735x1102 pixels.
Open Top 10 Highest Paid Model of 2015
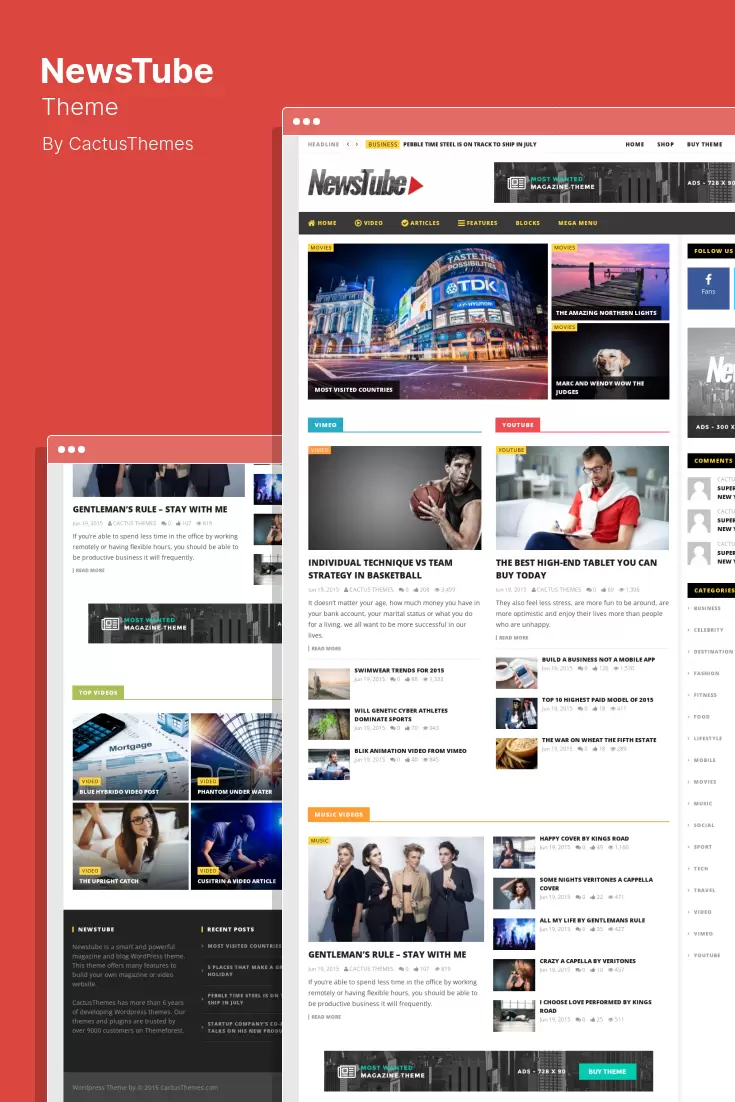coord(597,699)
